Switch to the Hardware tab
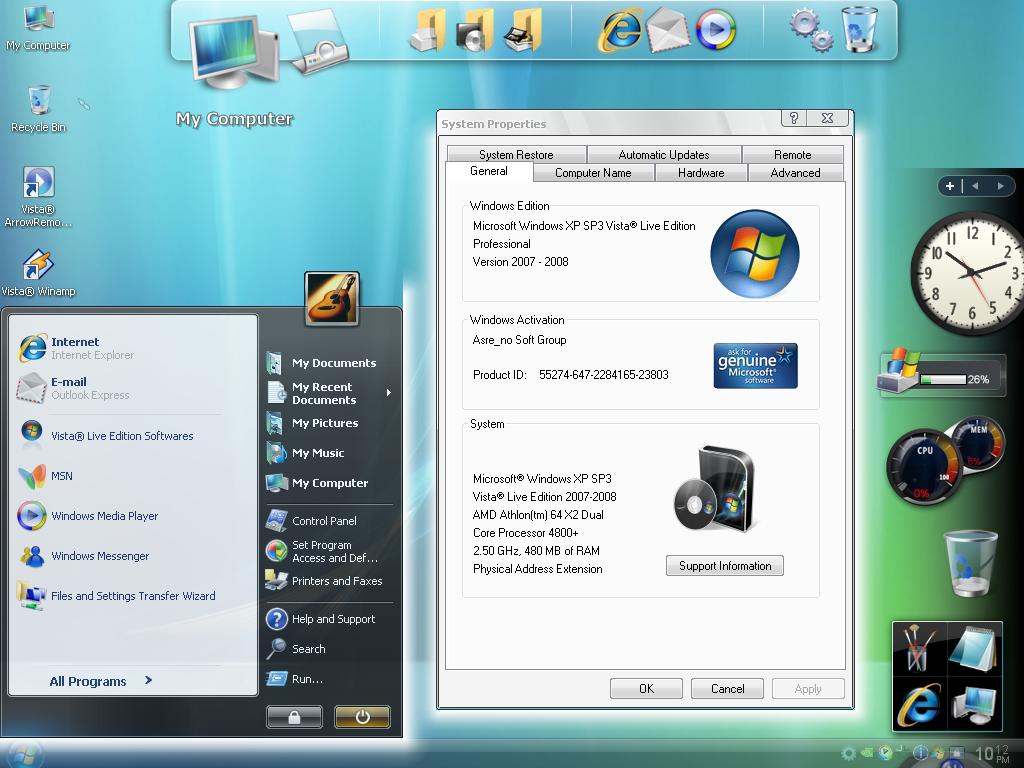Viewport: 1024px width, 768px height. pos(701,172)
